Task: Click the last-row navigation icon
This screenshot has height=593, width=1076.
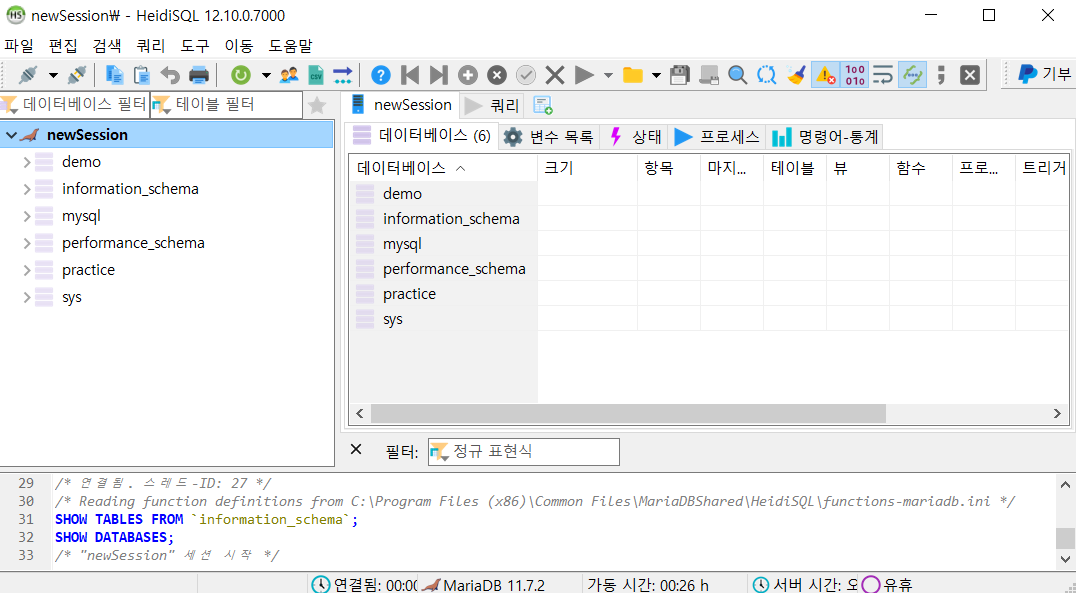Action: [x=438, y=75]
